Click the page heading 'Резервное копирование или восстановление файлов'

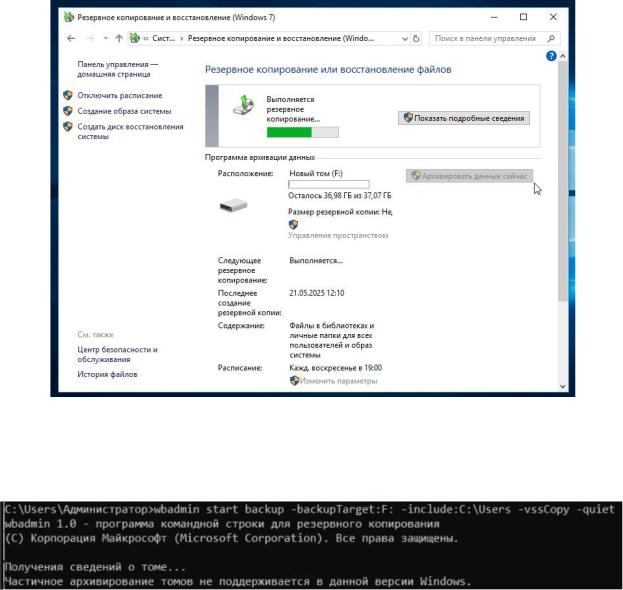coord(328,70)
